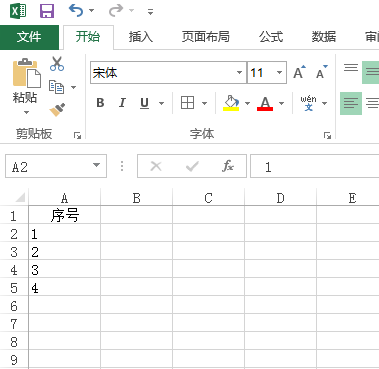Open underline style dropdown arrow
The width and height of the screenshot is (379, 369).
click(x=161, y=103)
